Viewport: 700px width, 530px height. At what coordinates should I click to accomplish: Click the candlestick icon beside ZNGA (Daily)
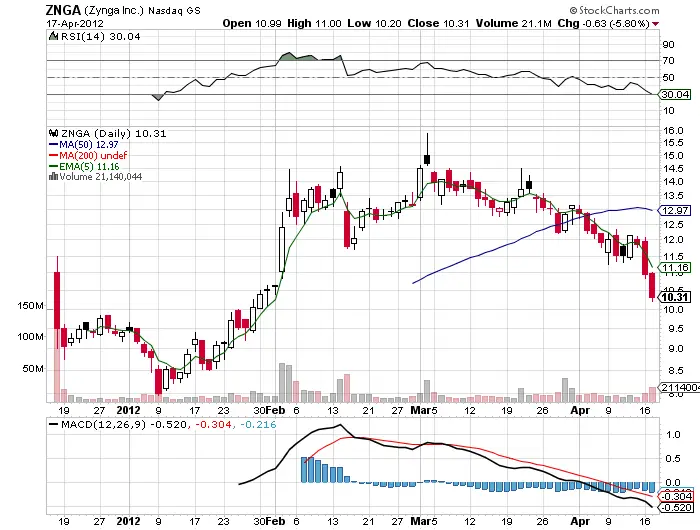click(54, 133)
